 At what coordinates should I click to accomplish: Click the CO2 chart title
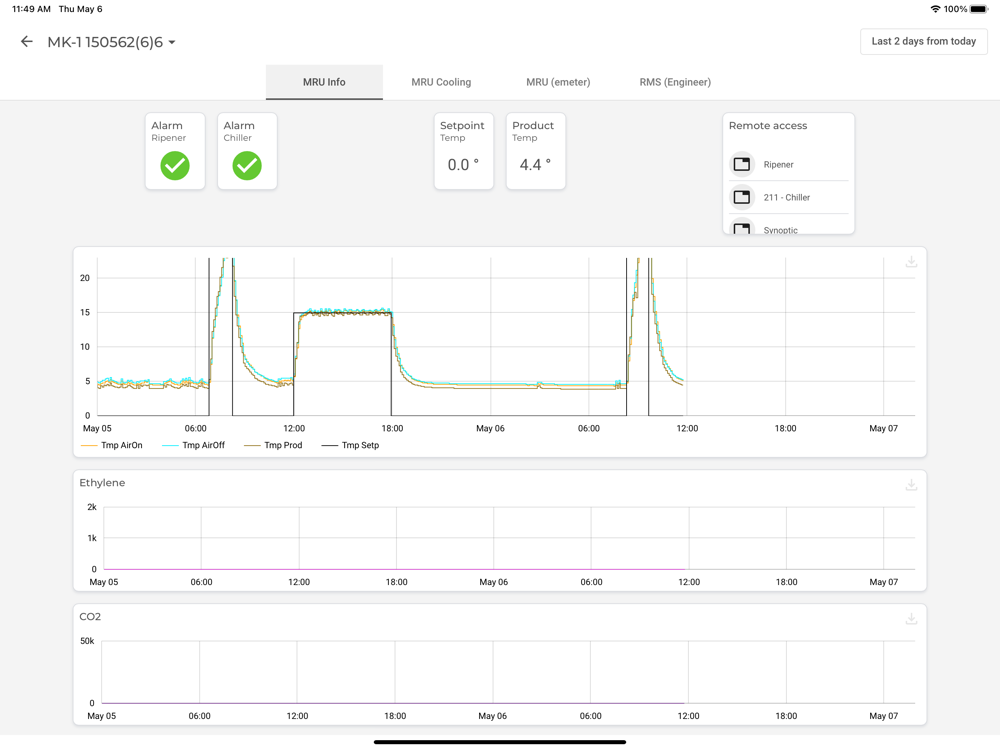[90, 617]
